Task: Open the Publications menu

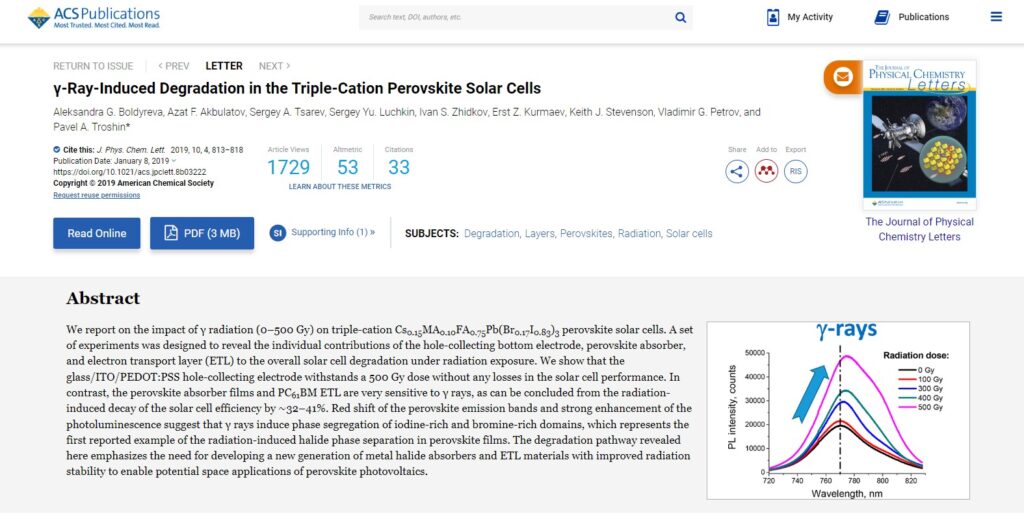Action: (x=912, y=17)
